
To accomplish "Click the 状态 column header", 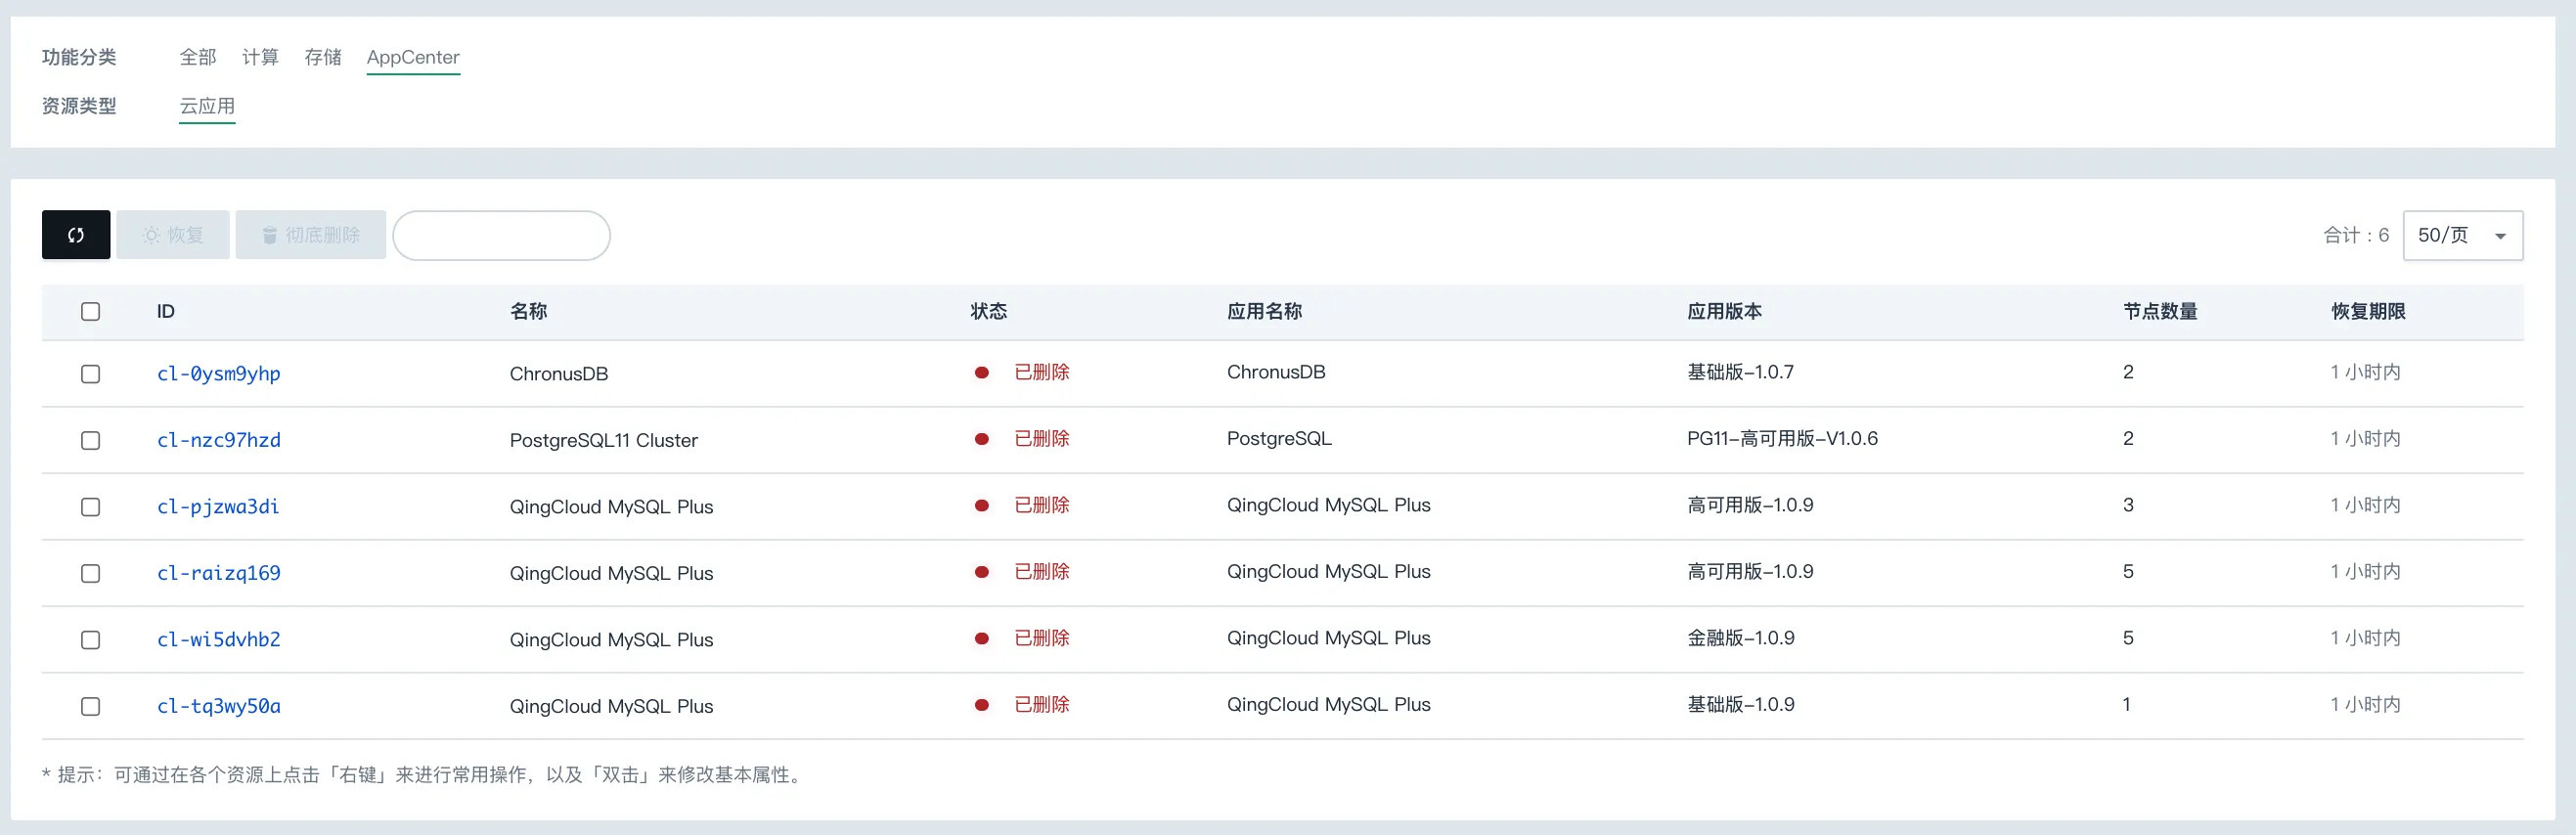I will (x=989, y=311).
